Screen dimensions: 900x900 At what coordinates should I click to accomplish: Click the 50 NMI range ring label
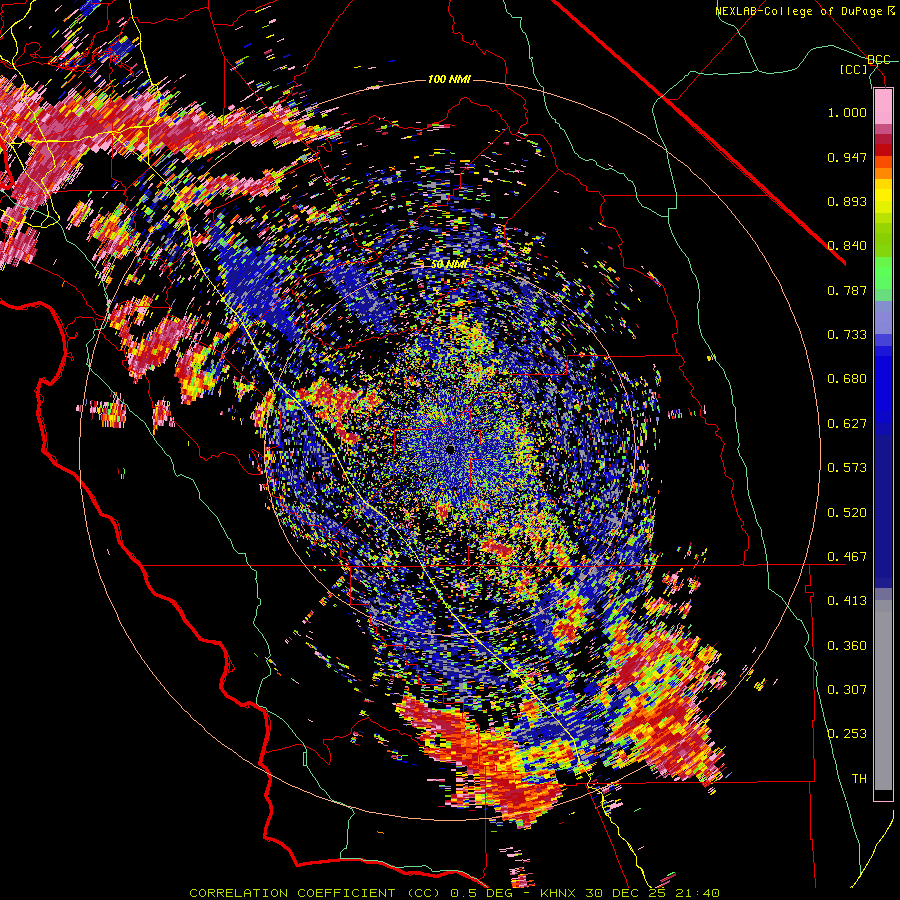point(449,265)
